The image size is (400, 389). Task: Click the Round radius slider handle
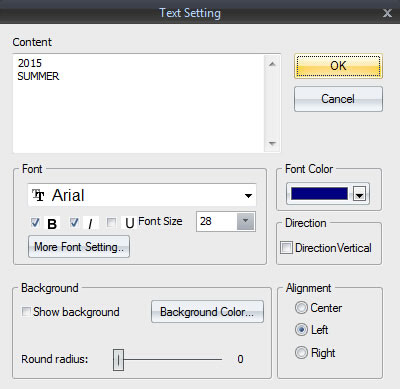tap(118, 360)
